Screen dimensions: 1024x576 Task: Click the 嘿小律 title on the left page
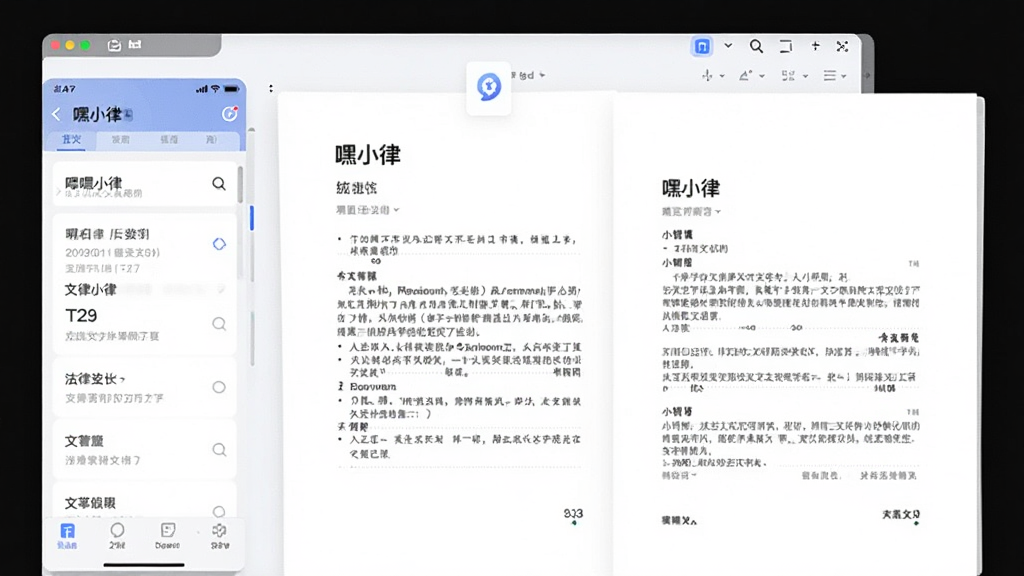tap(368, 155)
